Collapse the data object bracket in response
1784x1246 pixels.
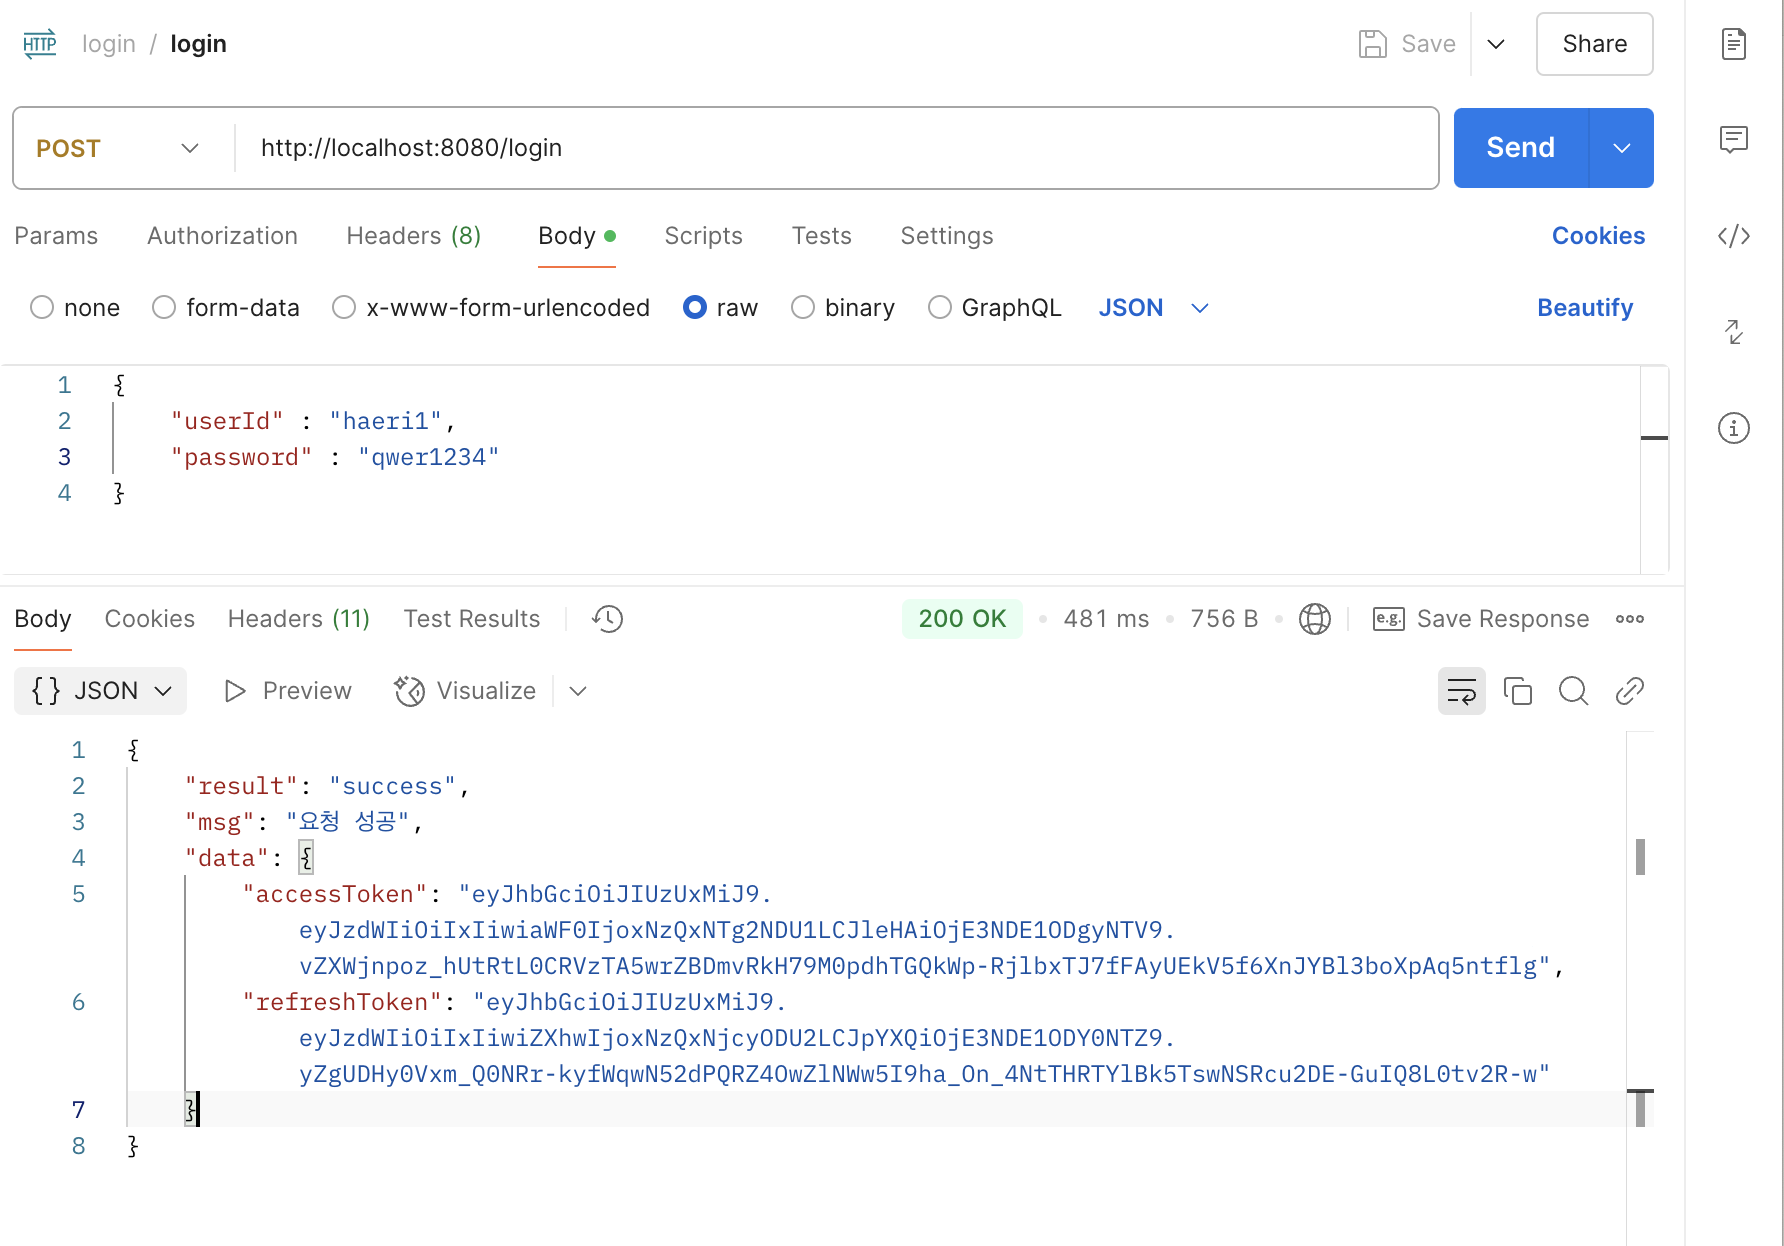click(306, 858)
